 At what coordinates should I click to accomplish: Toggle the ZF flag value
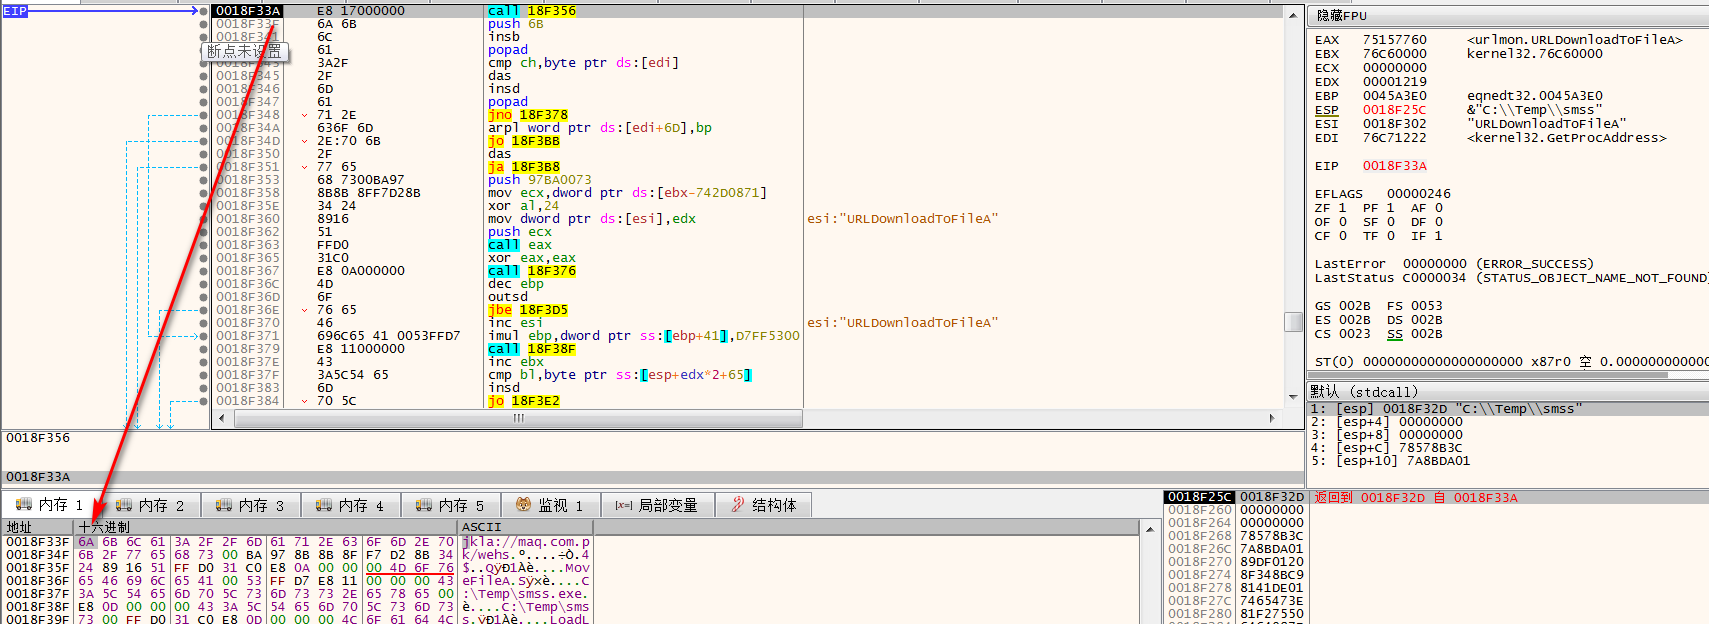click(x=1342, y=208)
